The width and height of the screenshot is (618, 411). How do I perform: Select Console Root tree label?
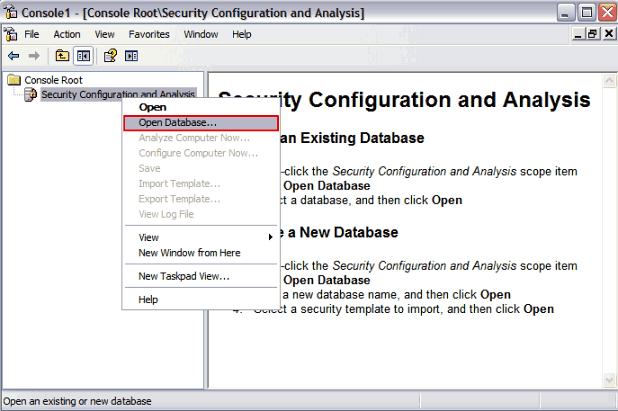[x=53, y=80]
